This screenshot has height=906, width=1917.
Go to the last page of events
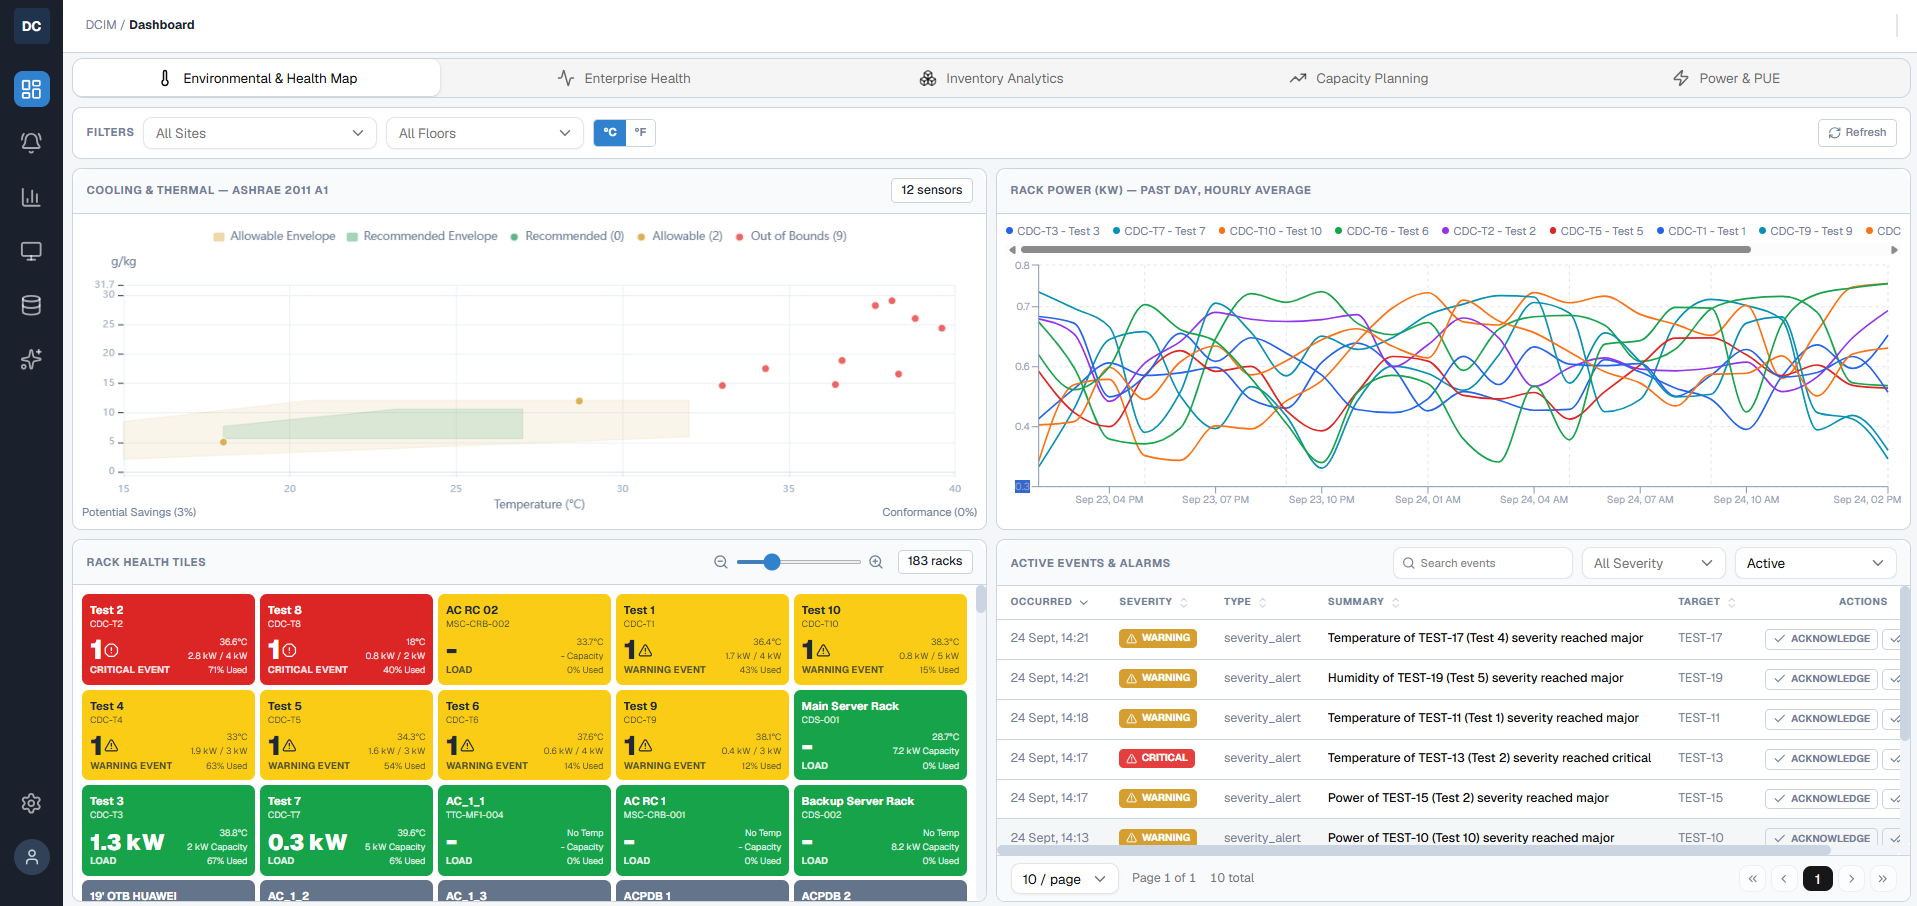click(x=1883, y=878)
